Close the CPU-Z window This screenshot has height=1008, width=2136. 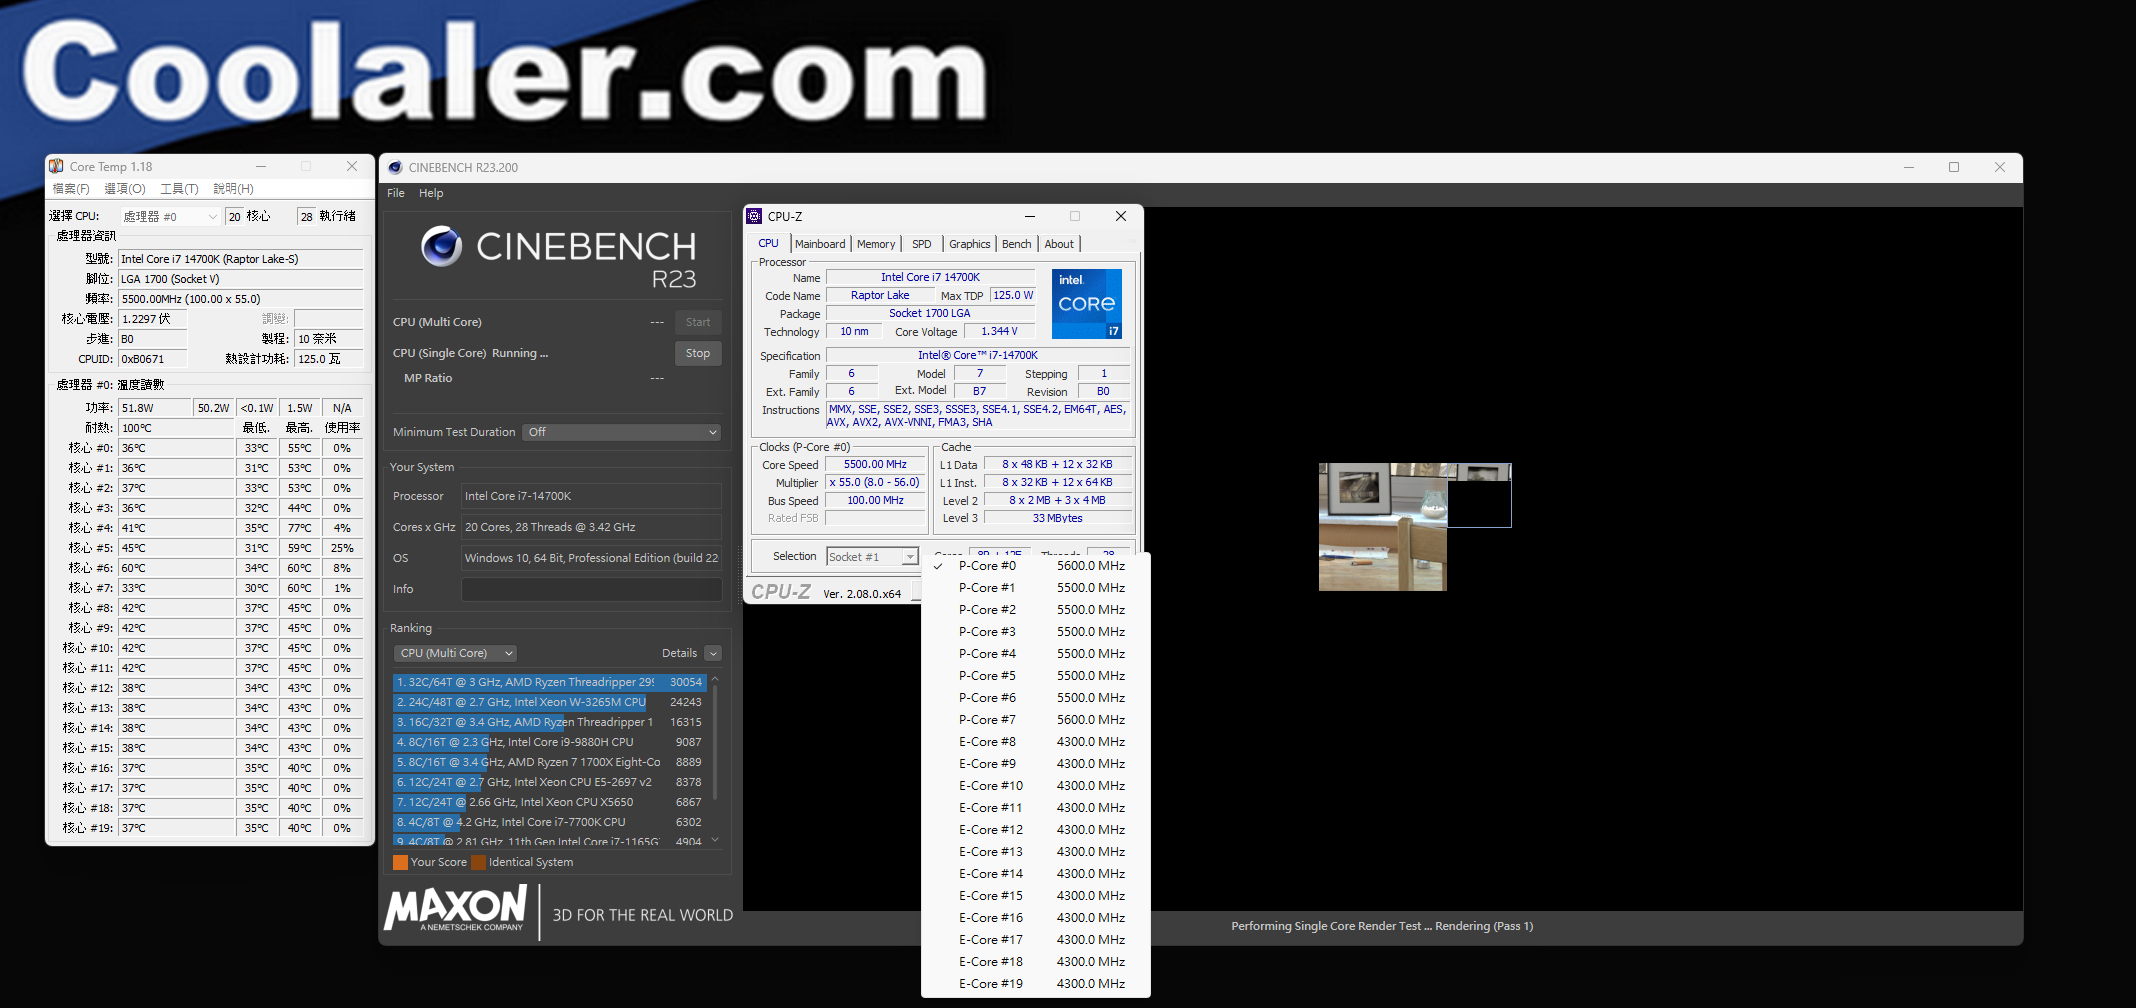1121,216
